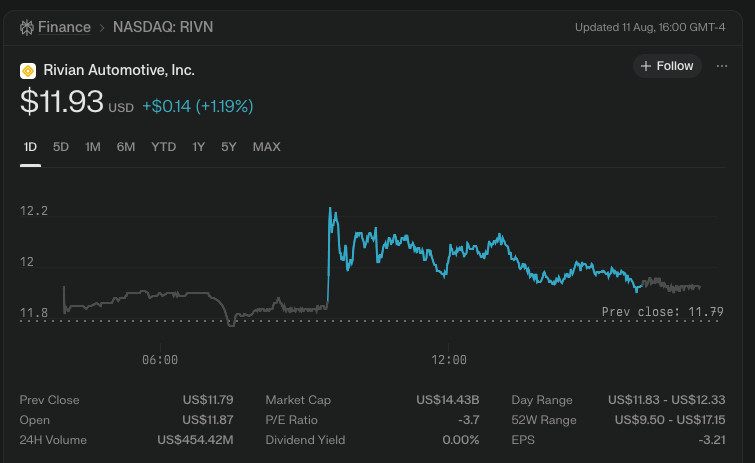Switch to the 5D chart range
Screen dimensions: 755x463
61,147
